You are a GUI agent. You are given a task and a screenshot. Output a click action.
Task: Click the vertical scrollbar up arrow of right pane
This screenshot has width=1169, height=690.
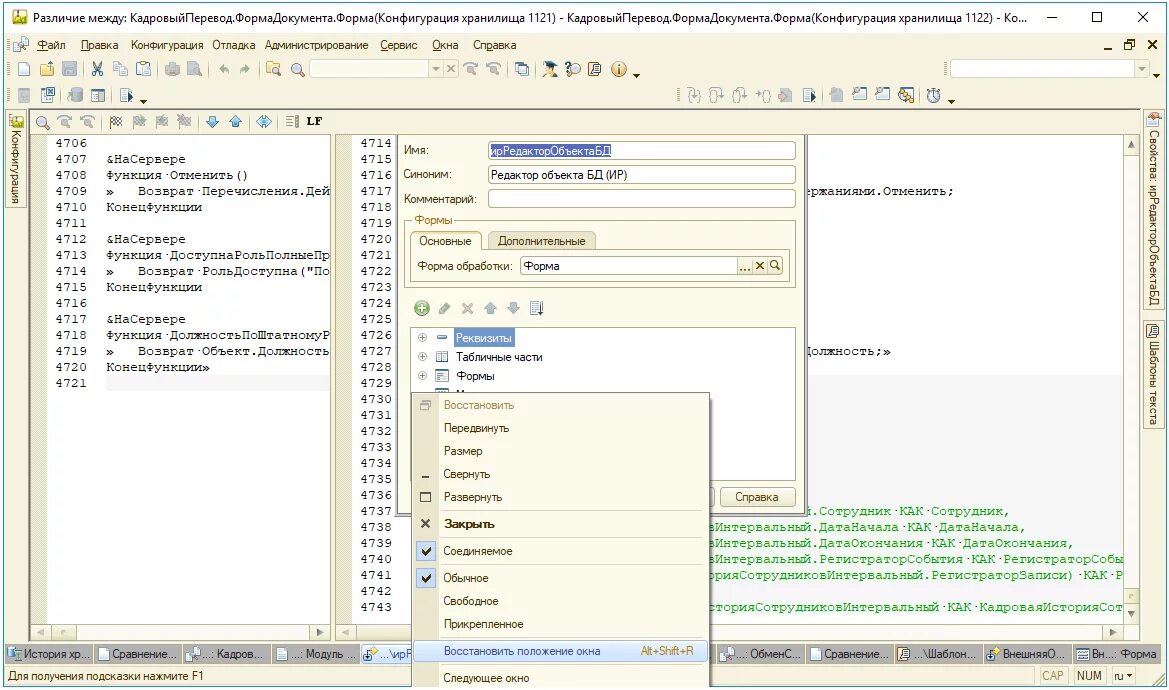(x=1131, y=144)
